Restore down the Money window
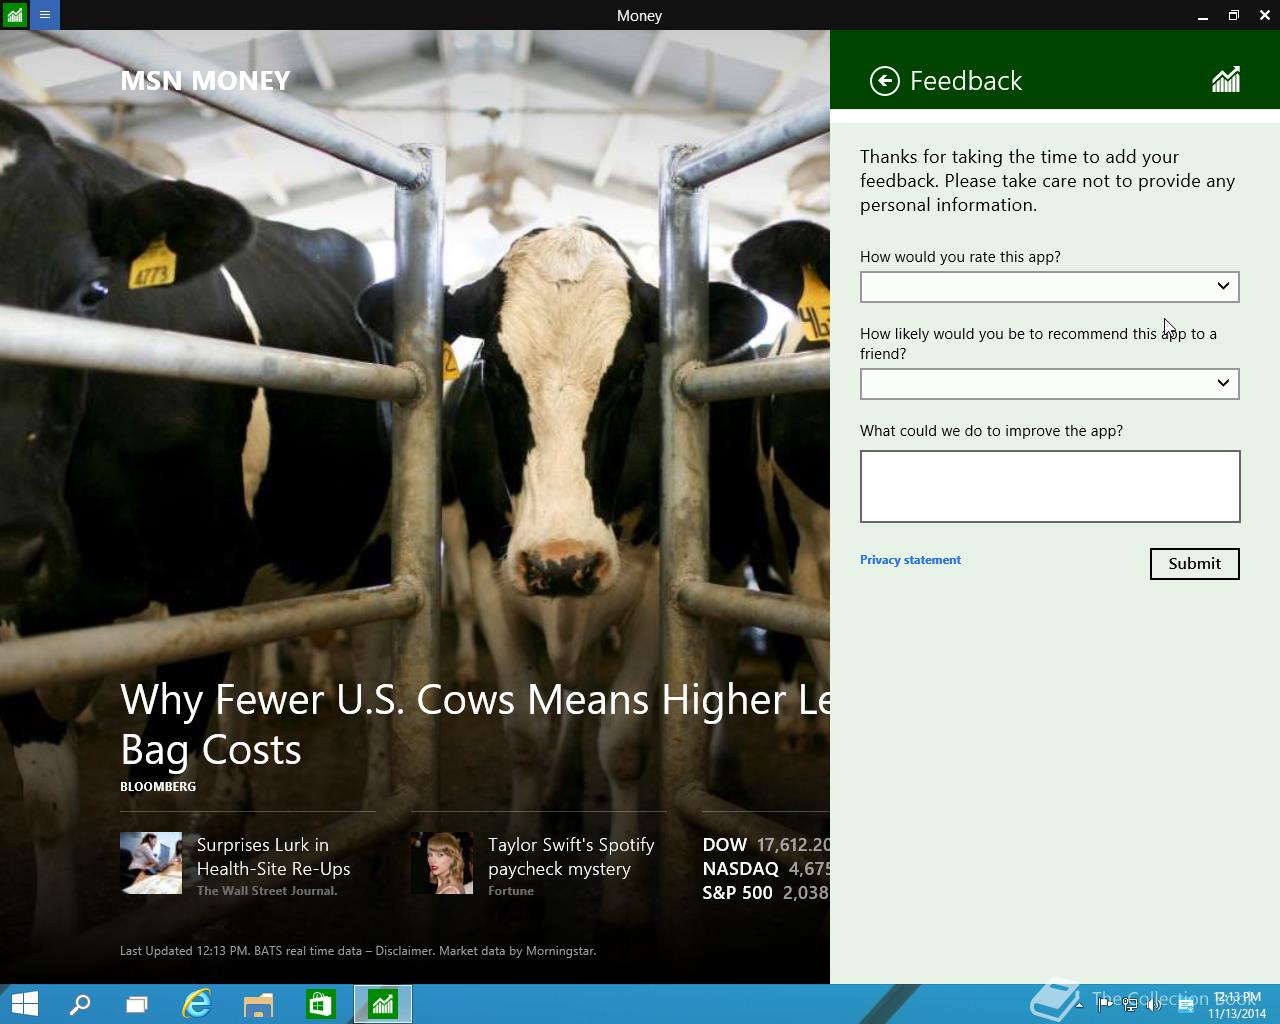The width and height of the screenshot is (1280, 1024). (x=1234, y=15)
